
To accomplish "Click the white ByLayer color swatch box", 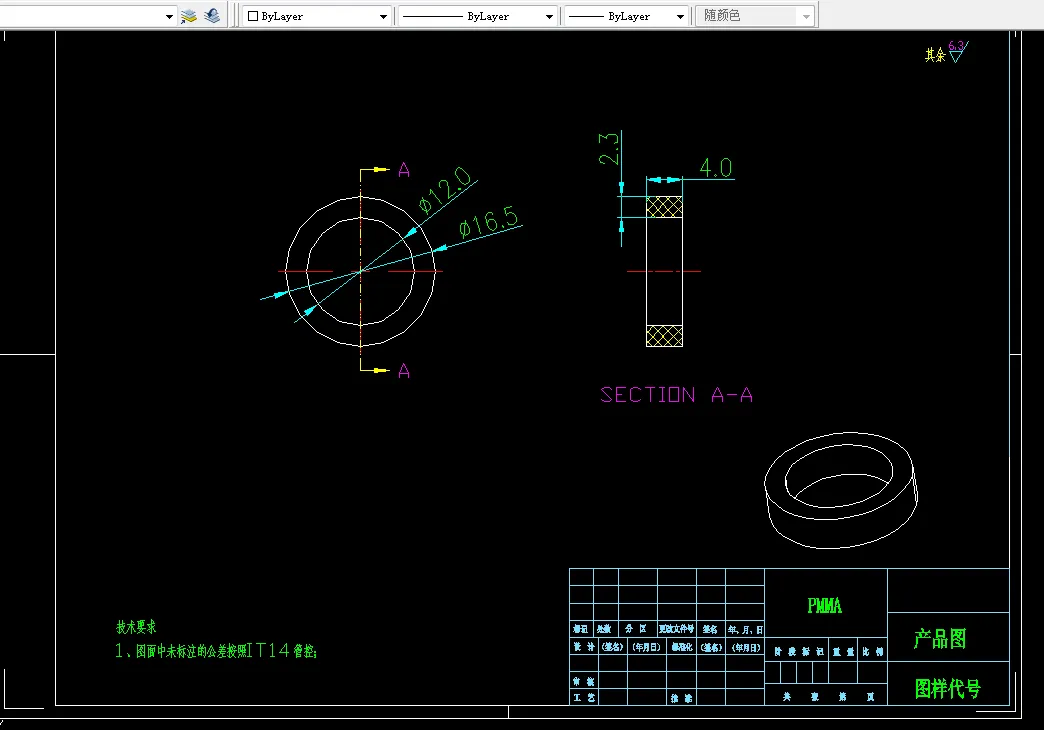I will pyautogui.click(x=253, y=16).
